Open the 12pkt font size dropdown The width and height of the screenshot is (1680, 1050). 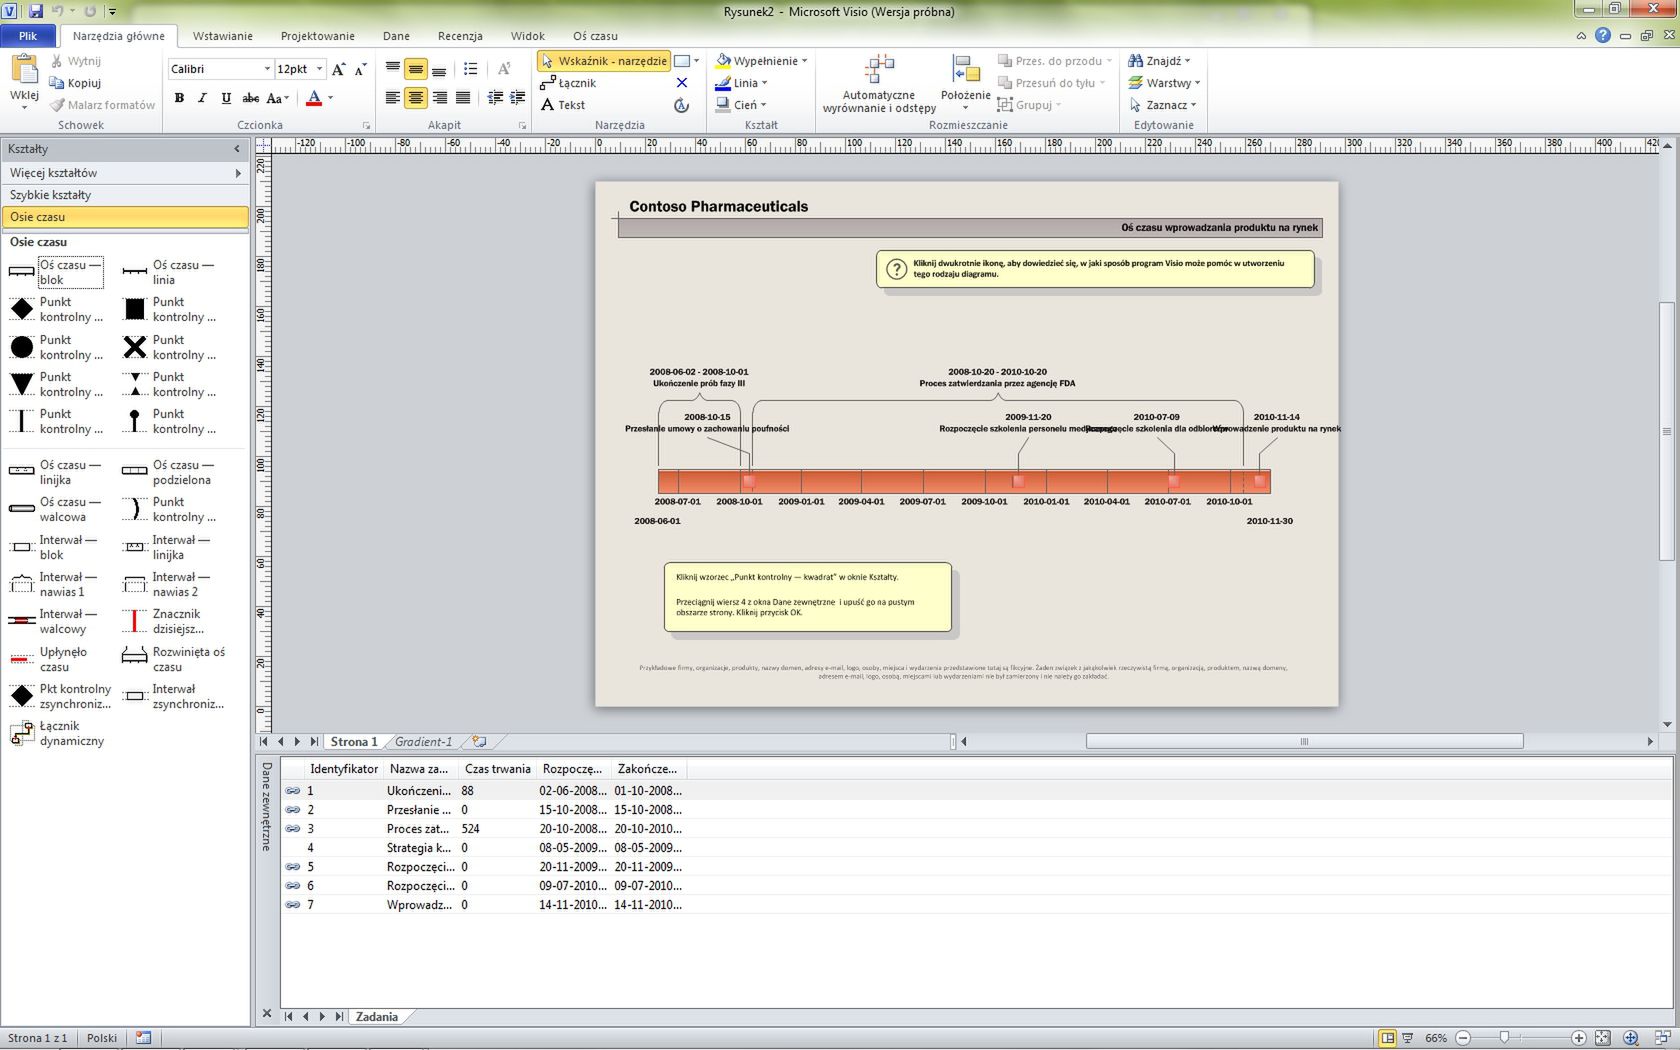tap(319, 69)
